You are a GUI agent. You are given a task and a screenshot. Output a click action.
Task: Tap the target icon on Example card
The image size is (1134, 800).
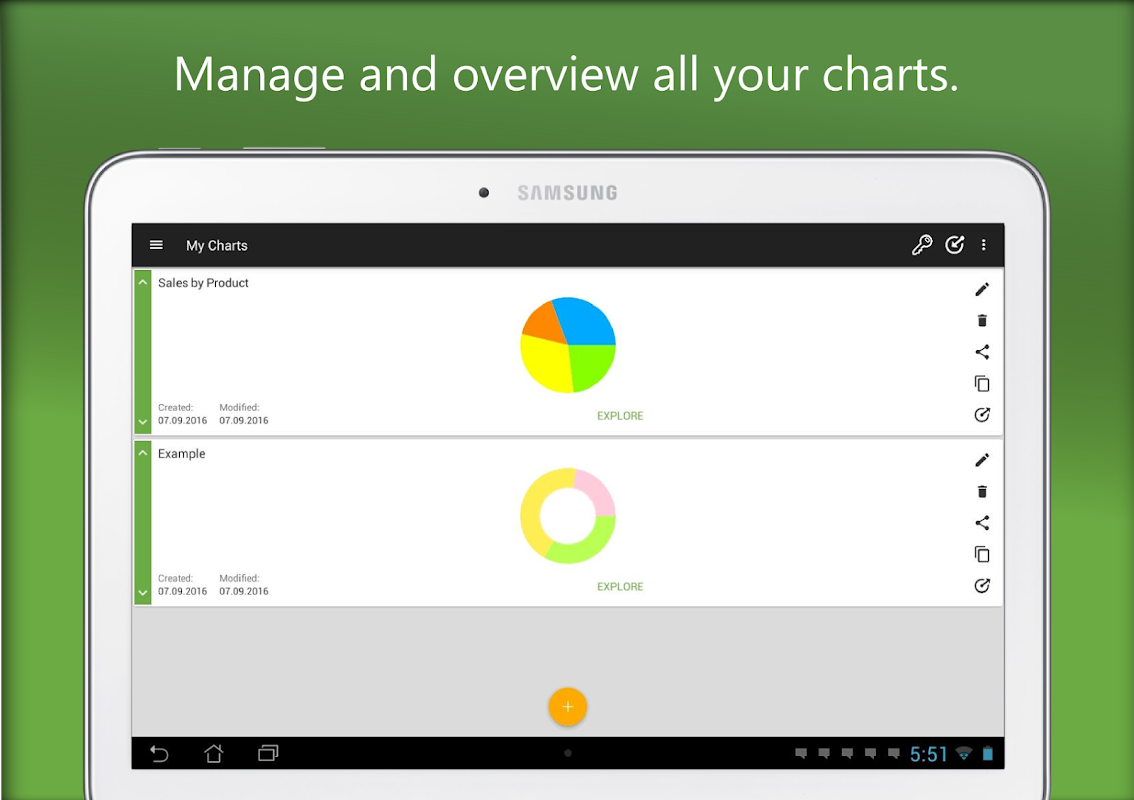(x=982, y=585)
